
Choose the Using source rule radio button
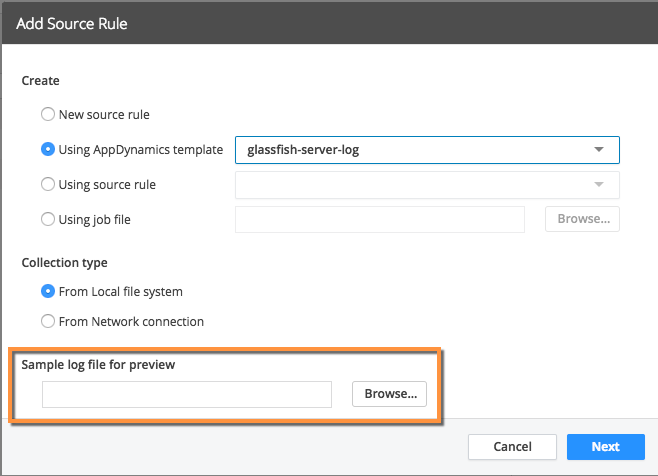click(48, 184)
